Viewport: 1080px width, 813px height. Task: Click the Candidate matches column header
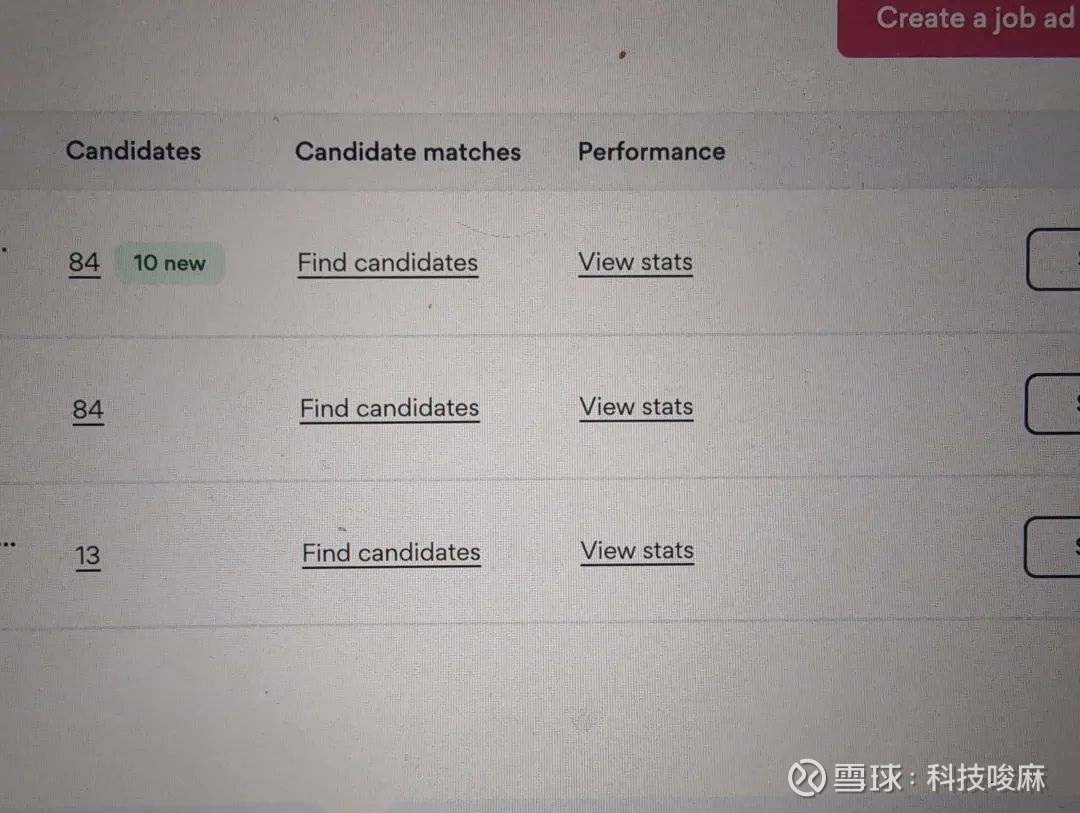pyautogui.click(x=408, y=152)
